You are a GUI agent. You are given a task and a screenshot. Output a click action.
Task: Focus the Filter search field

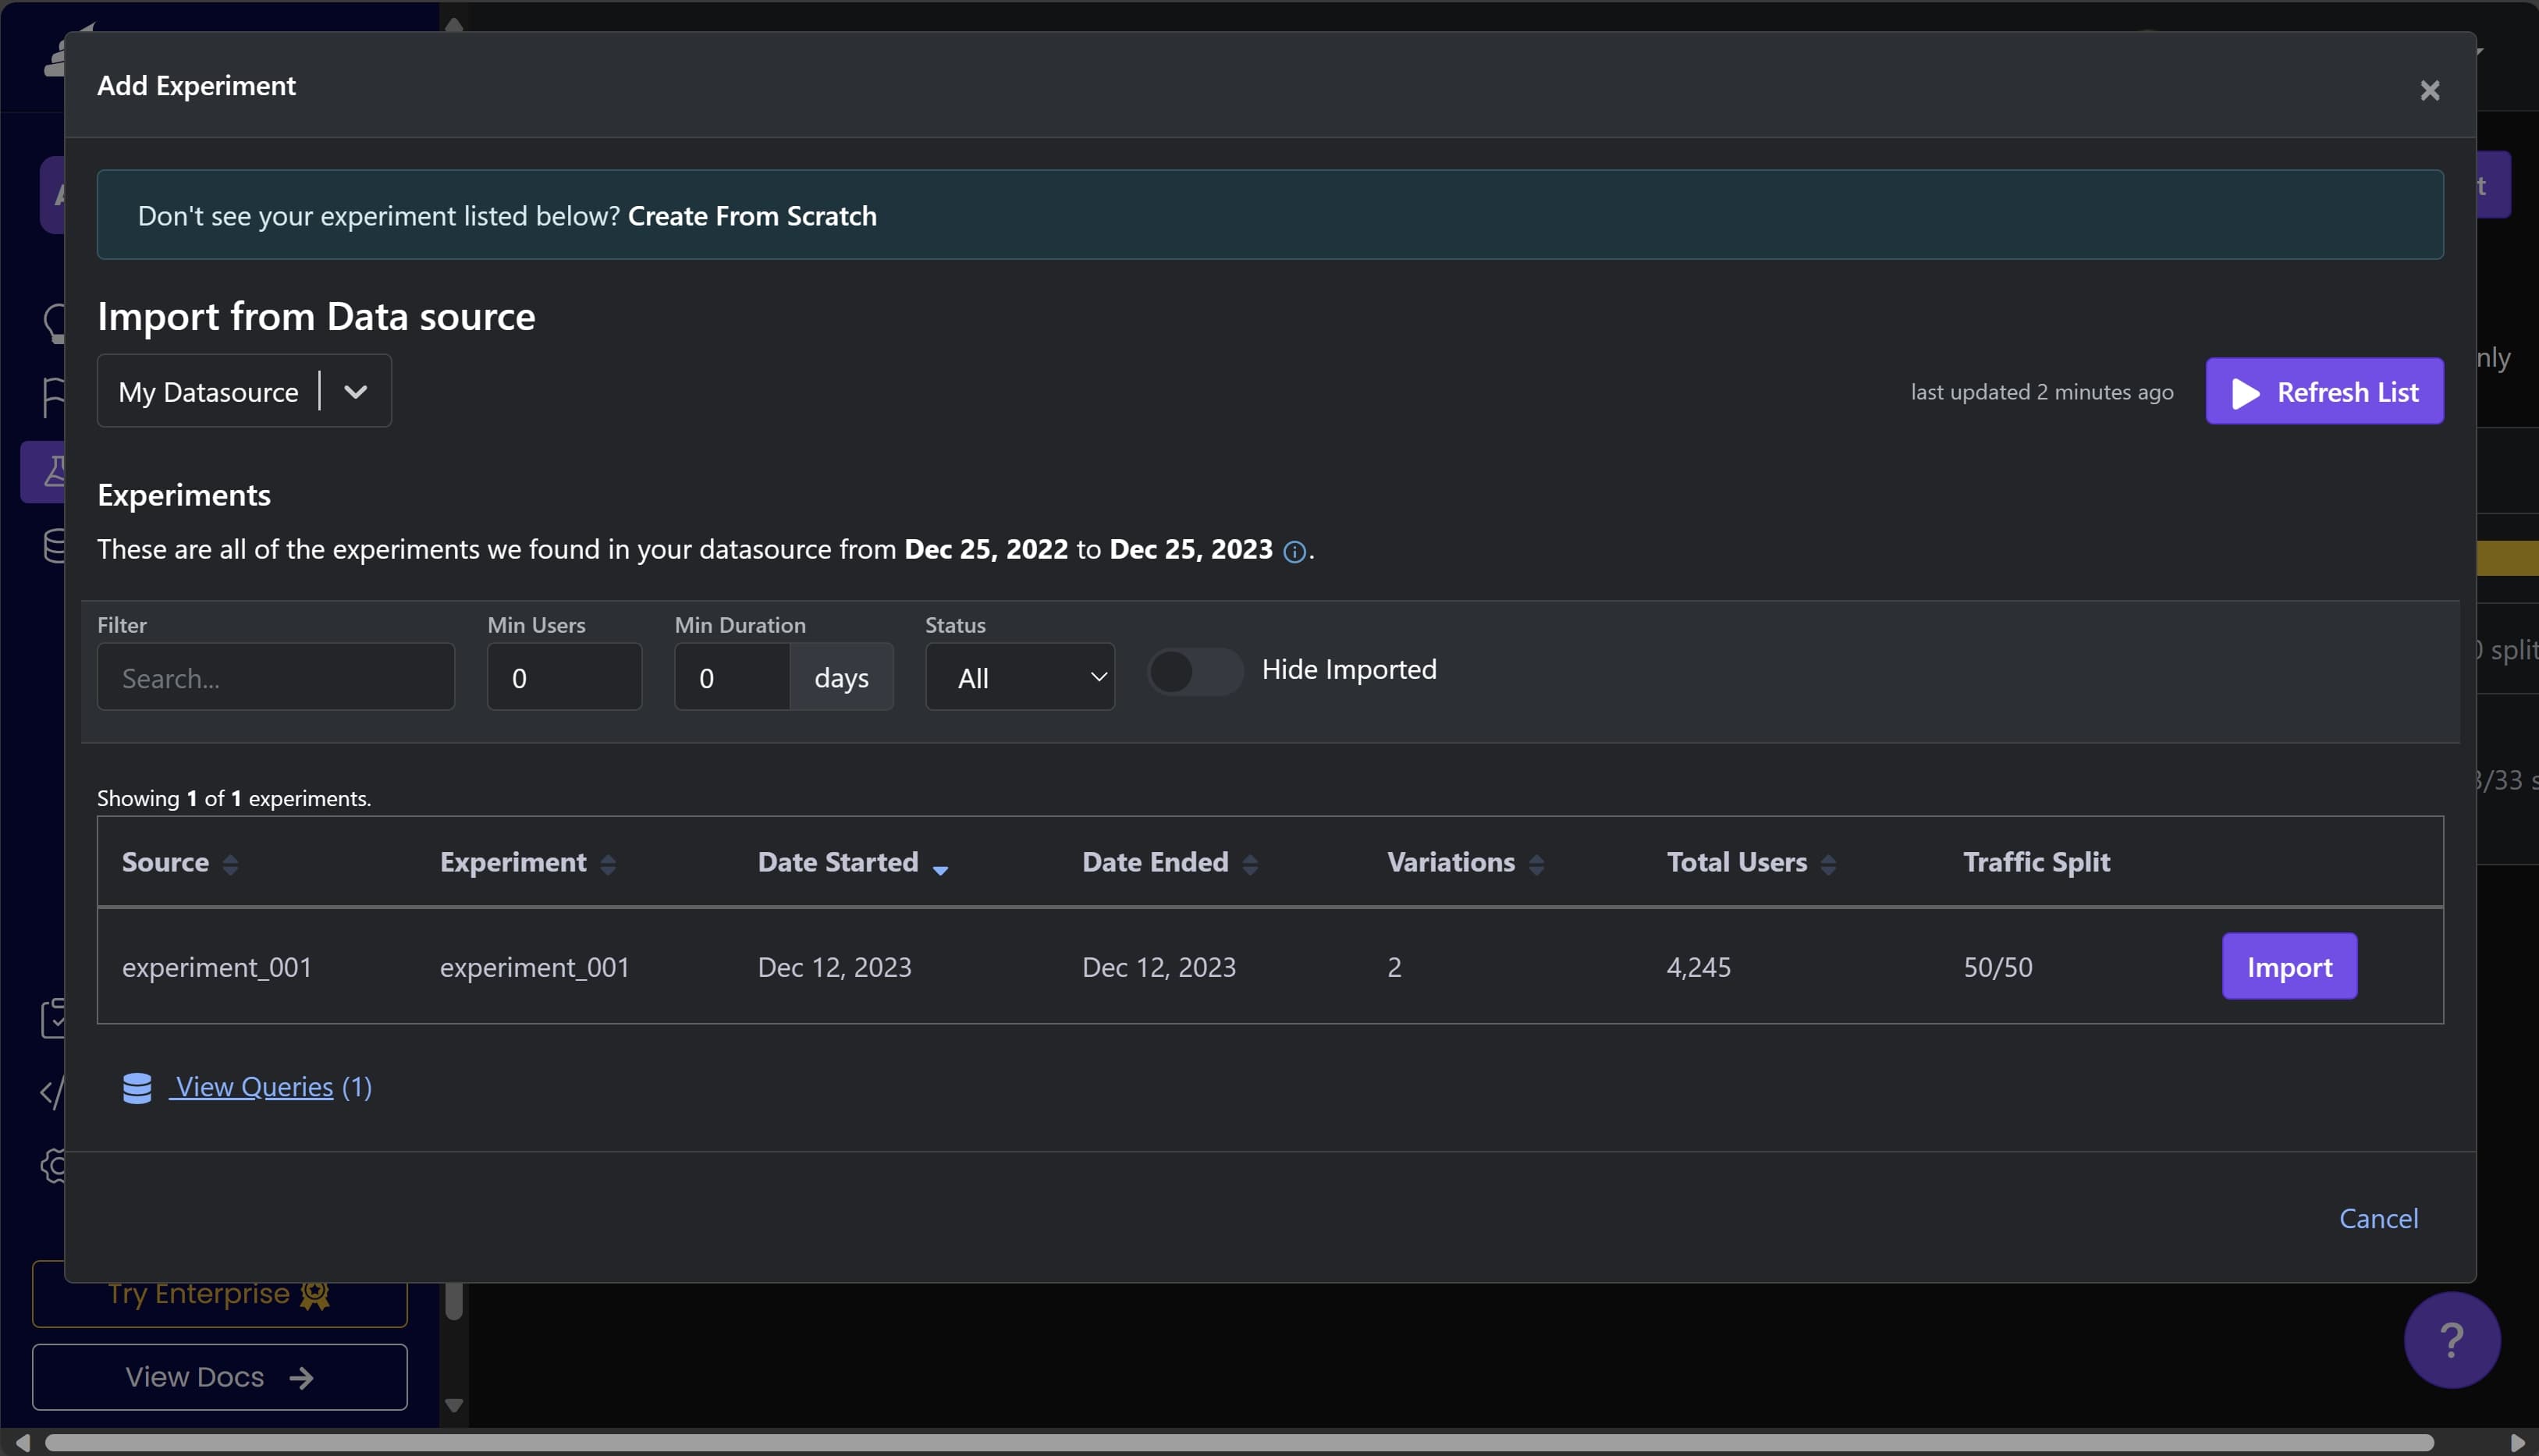tap(275, 677)
